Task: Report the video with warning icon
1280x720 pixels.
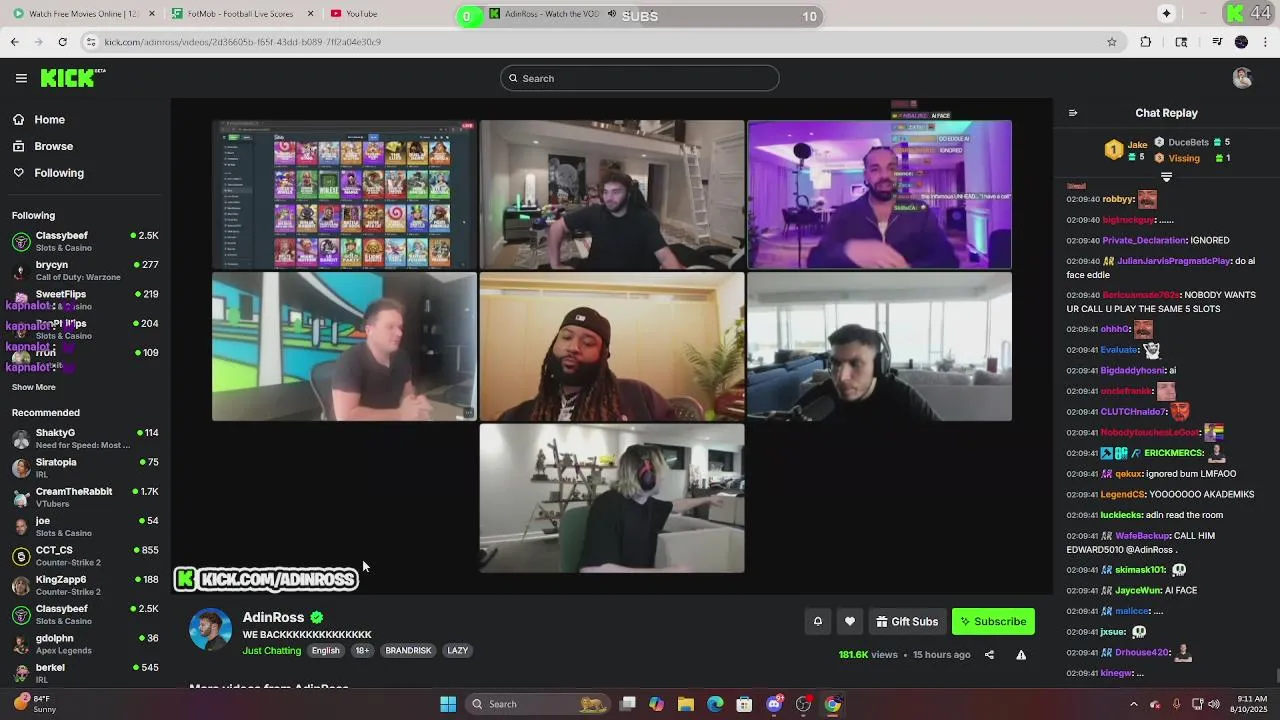Action: (1021, 655)
